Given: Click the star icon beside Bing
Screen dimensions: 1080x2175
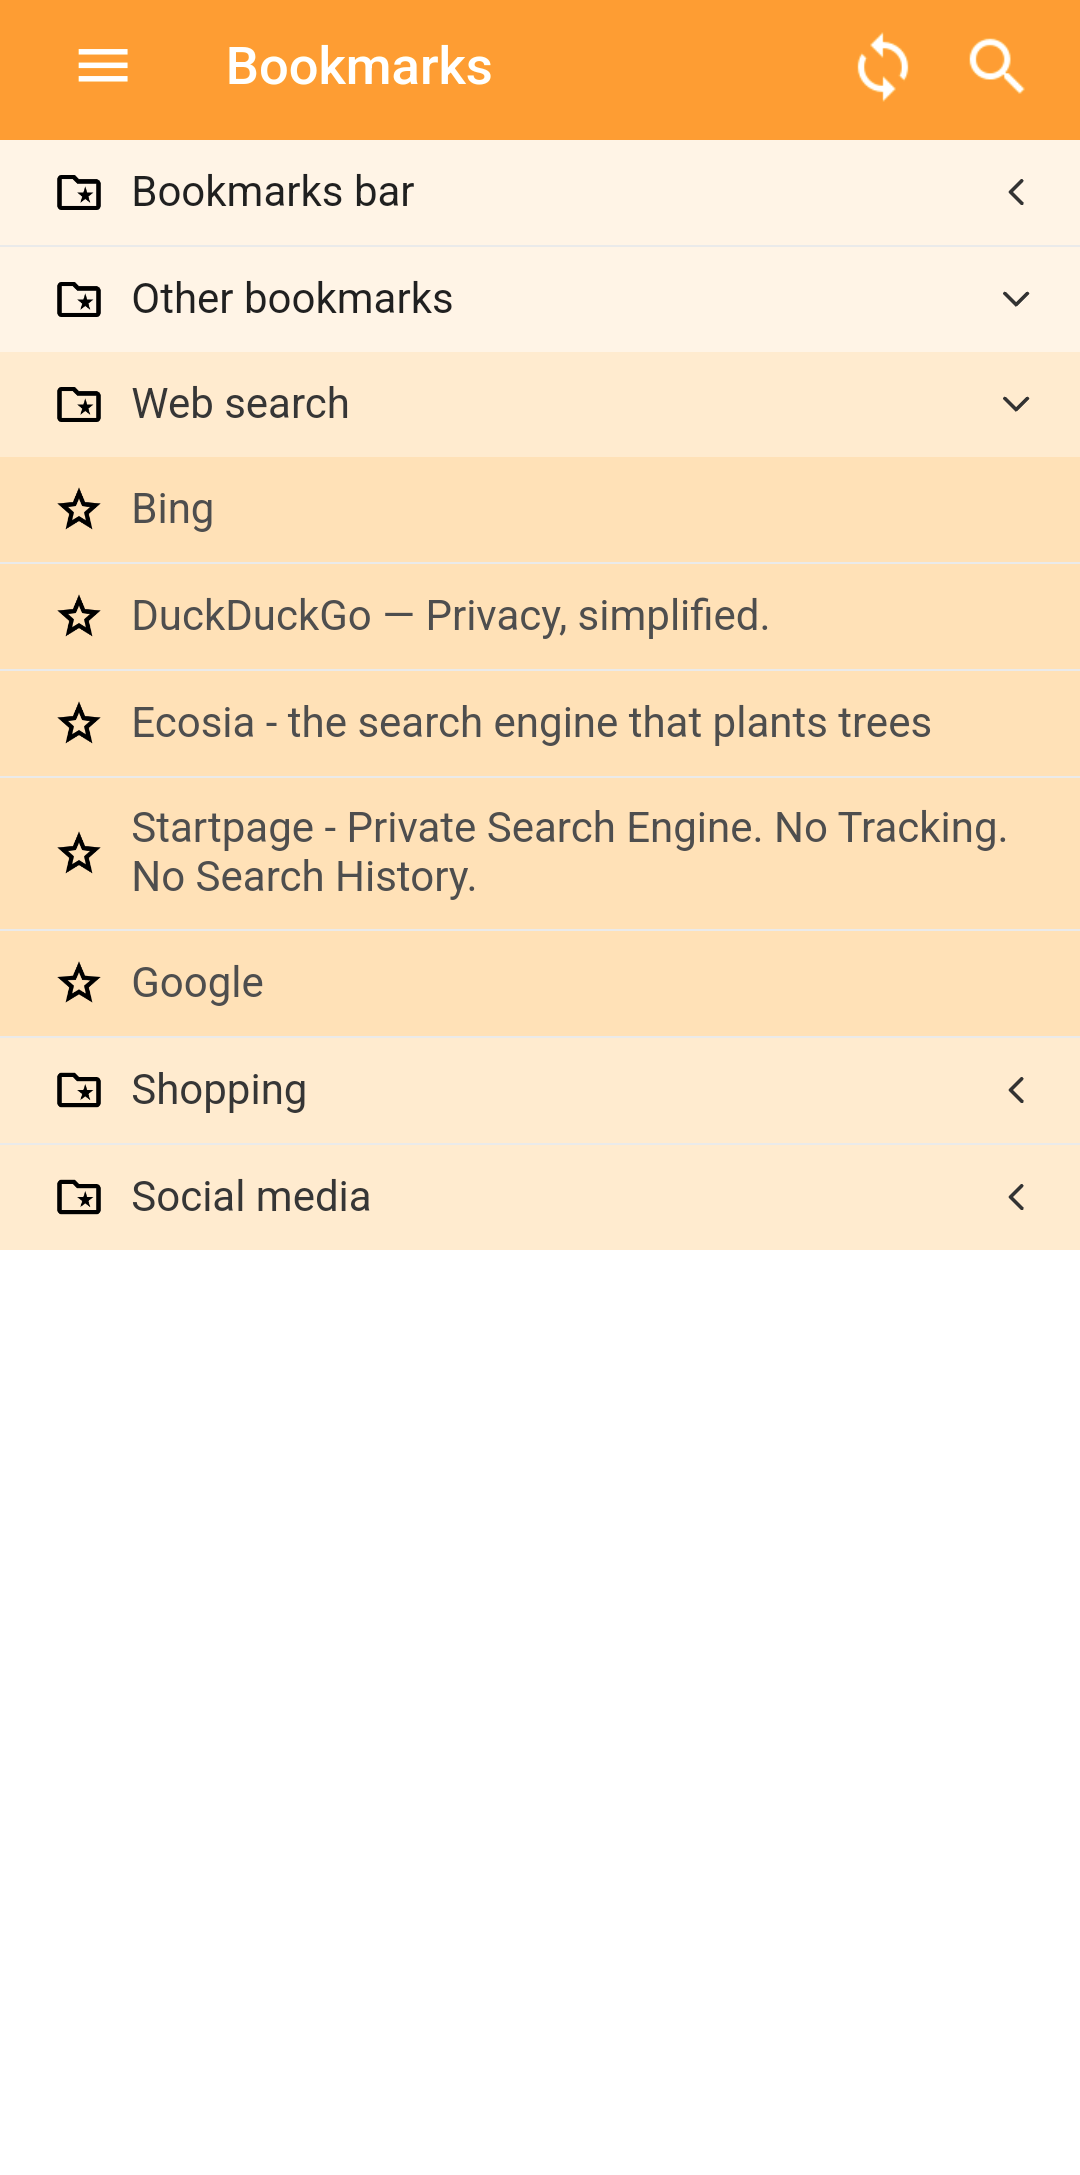Looking at the screenshot, I should click(x=79, y=510).
